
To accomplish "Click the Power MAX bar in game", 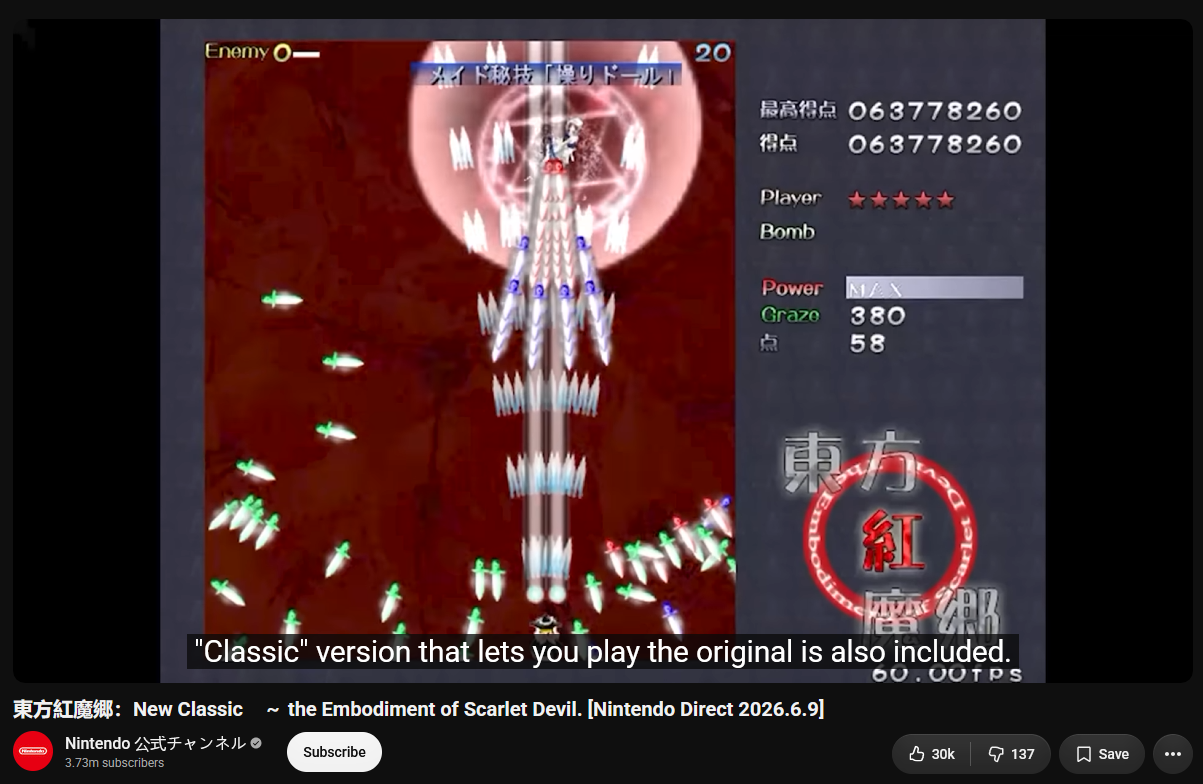I will pyautogui.click(x=934, y=288).
